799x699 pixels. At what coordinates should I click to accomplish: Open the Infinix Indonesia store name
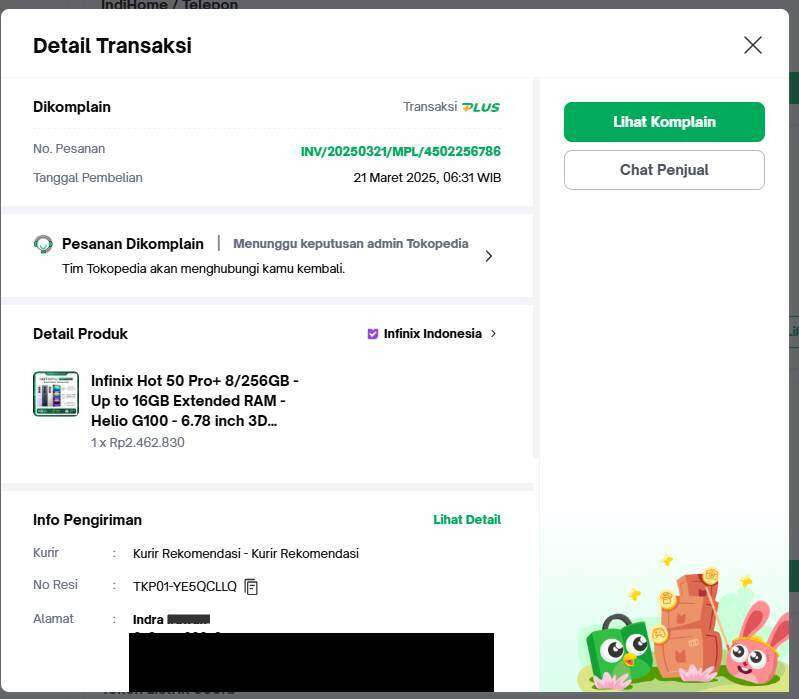pos(433,334)
